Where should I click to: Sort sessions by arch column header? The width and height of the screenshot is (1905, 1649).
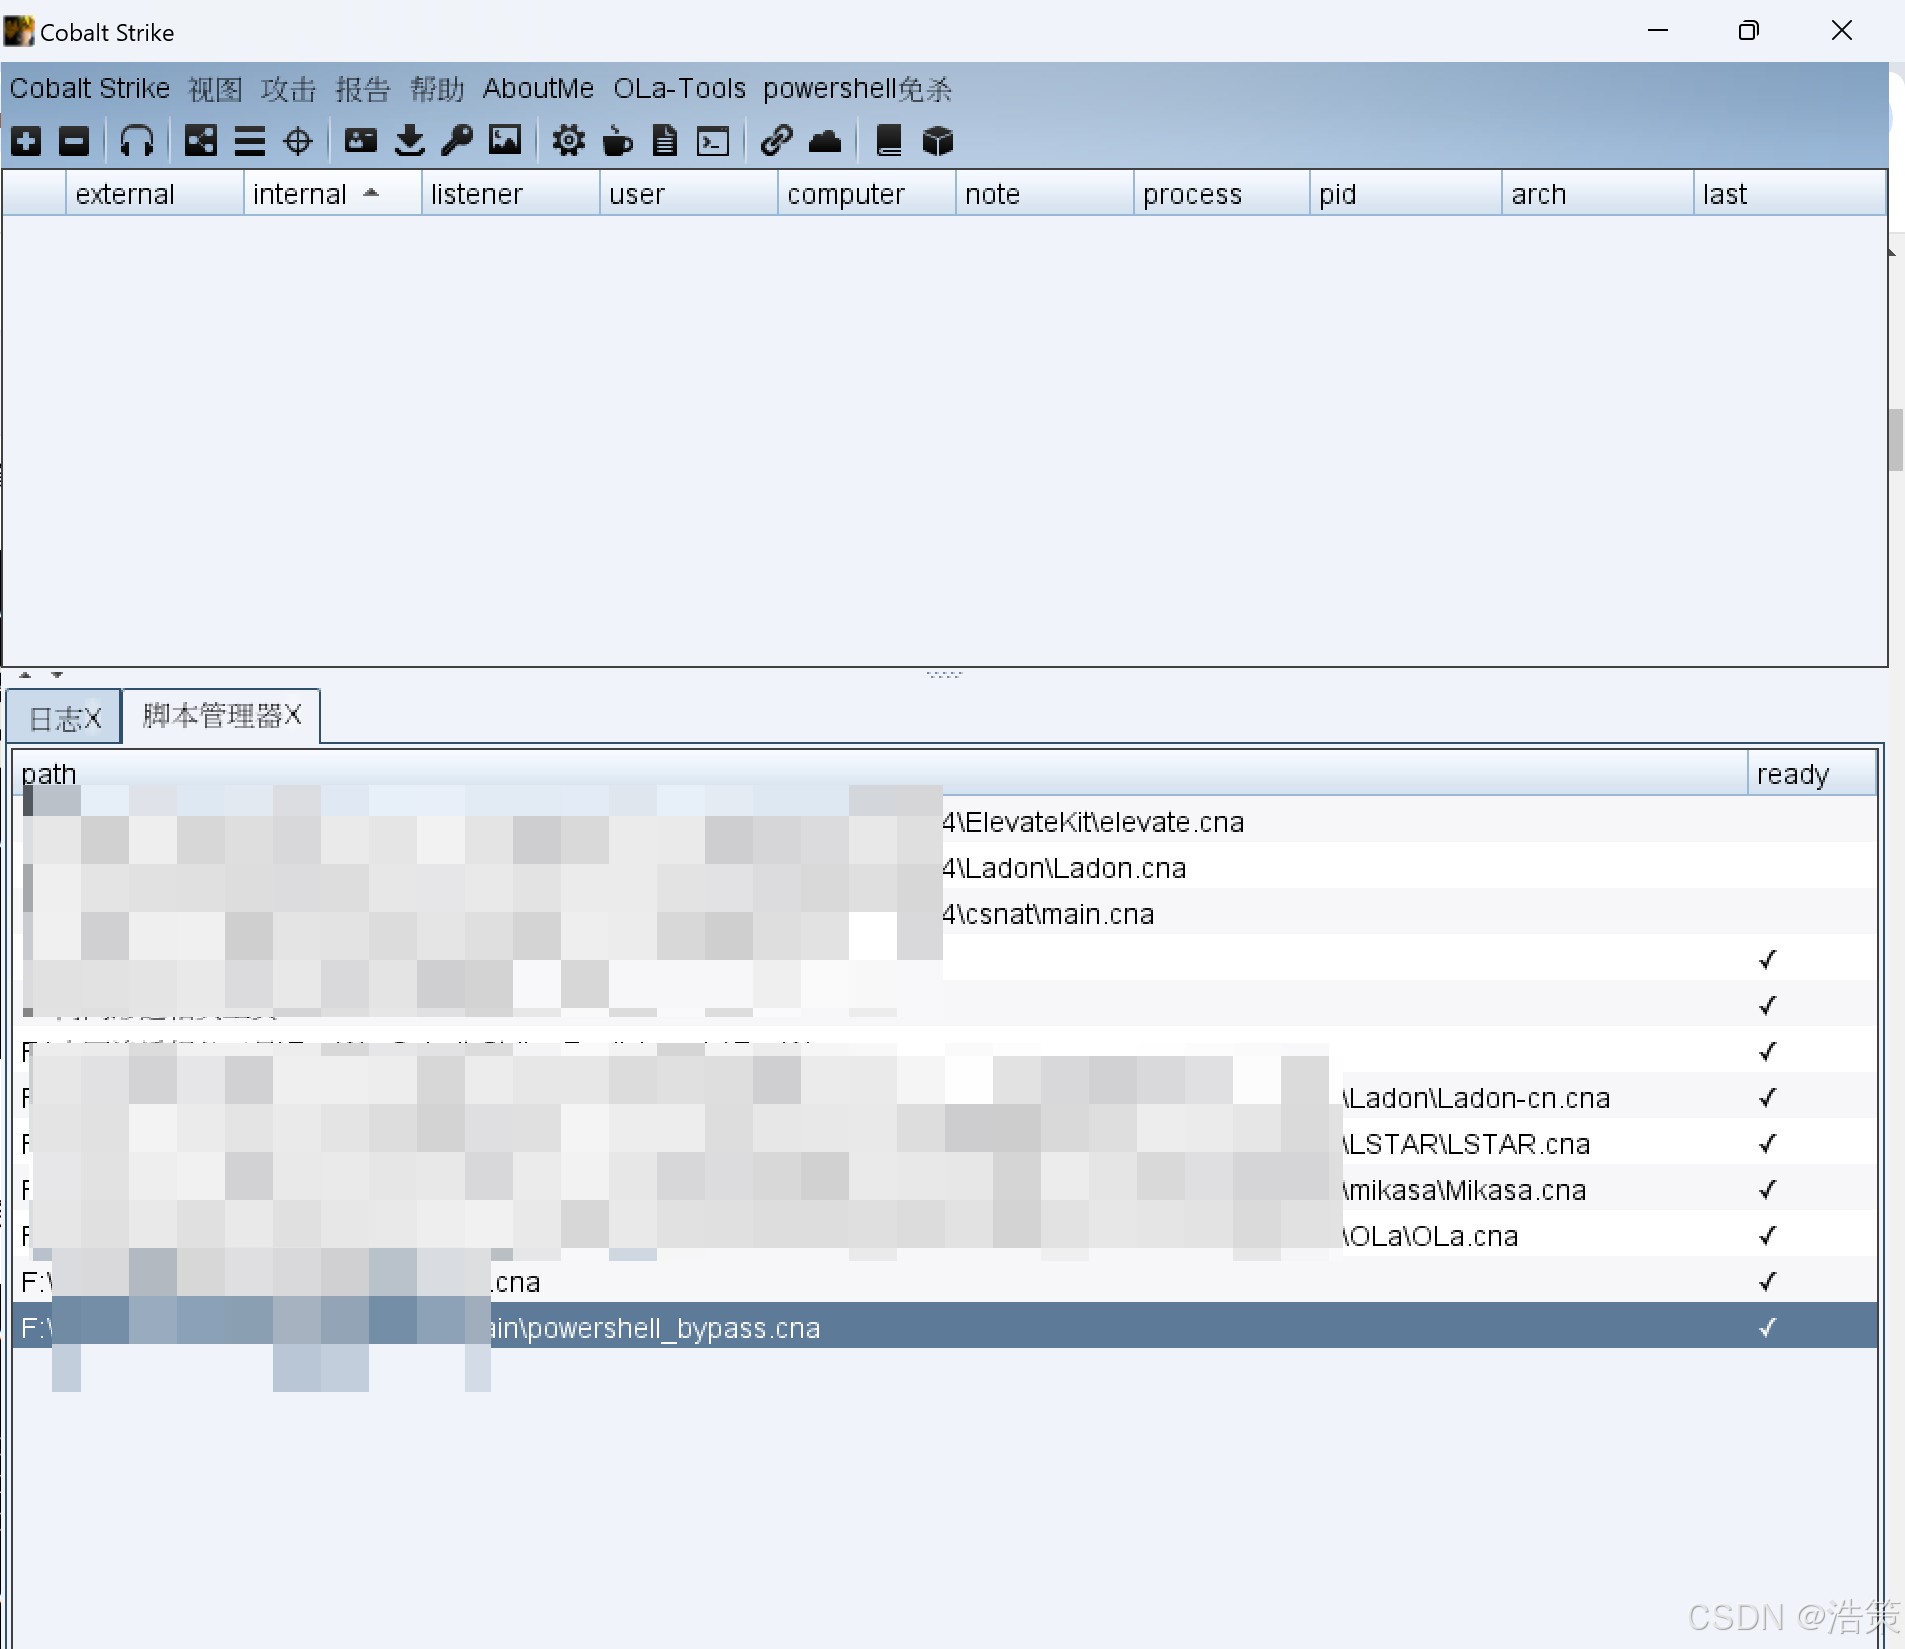coord(1598,194)
